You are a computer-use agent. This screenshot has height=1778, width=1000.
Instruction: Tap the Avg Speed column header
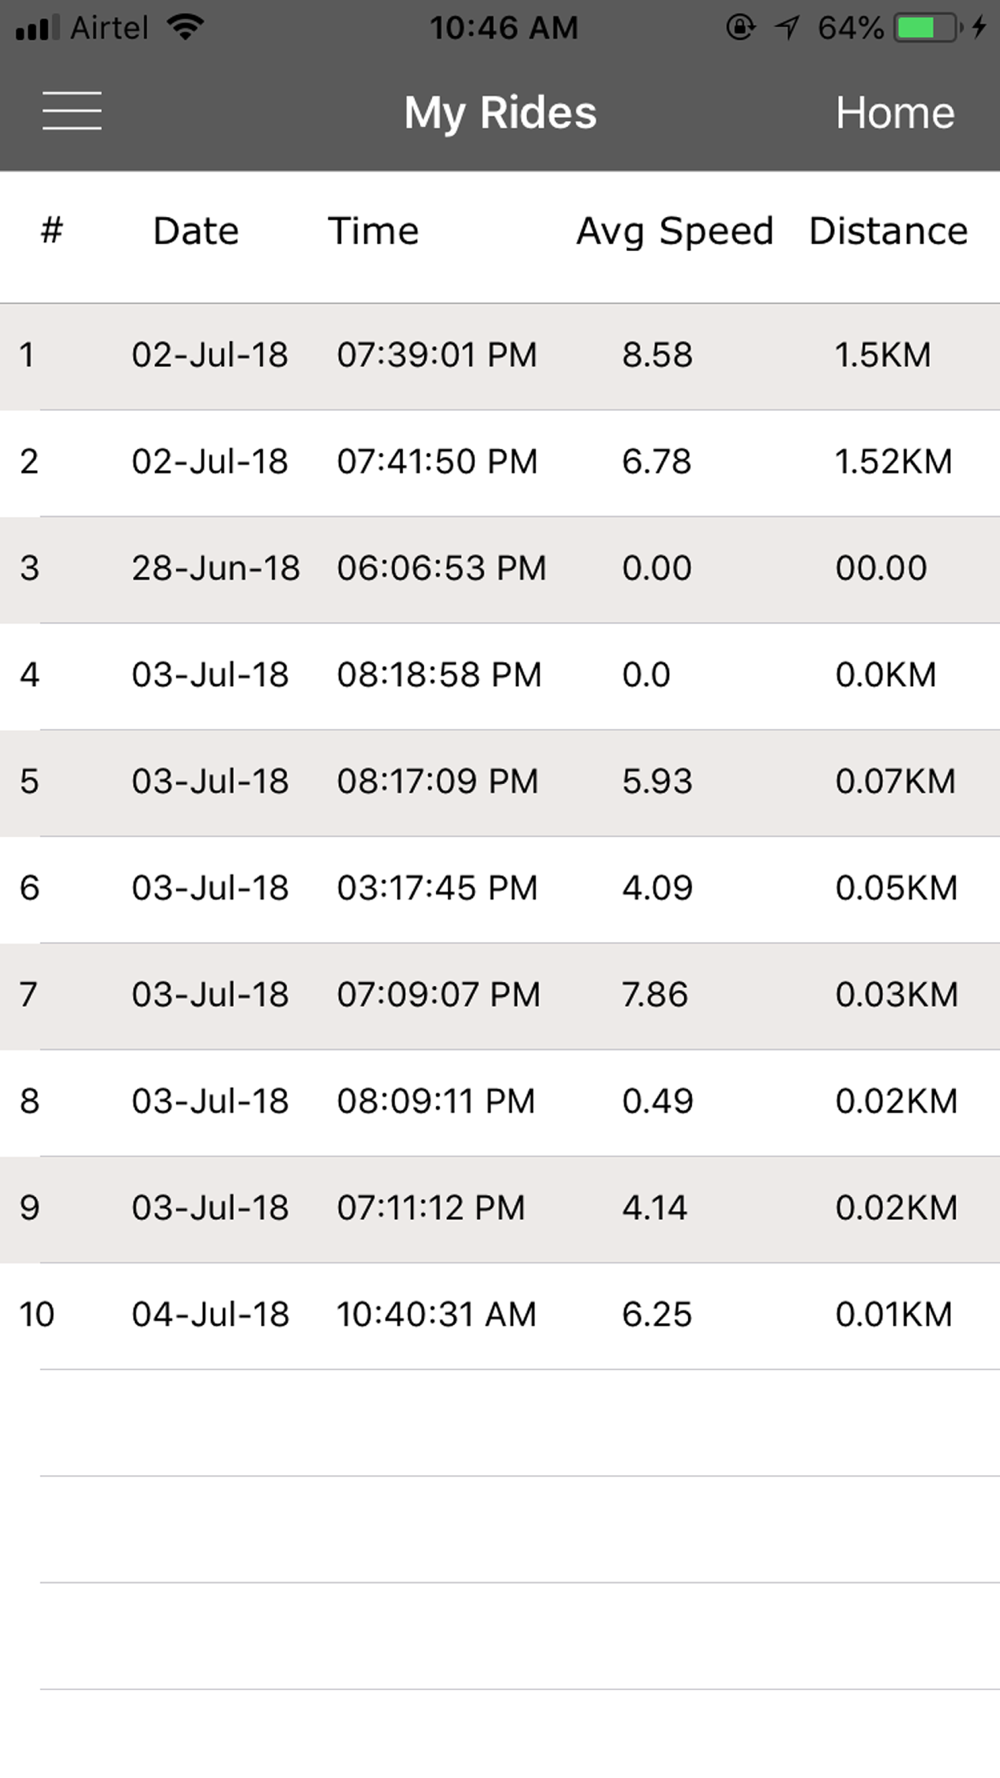[674, 231]
